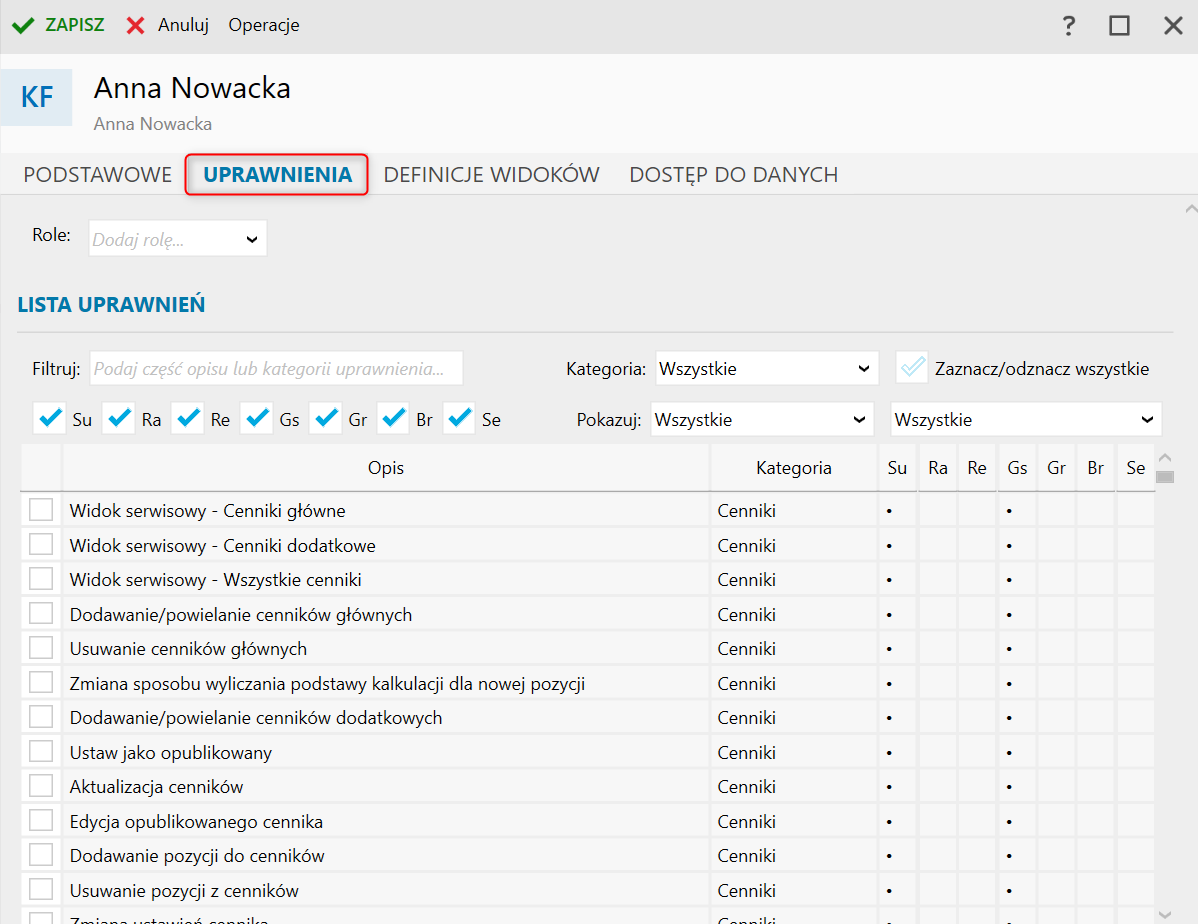Viewport: 1198px width, 924px height.
Task: Select text Ustaw jako opublikowany
Action: (170, 753)
